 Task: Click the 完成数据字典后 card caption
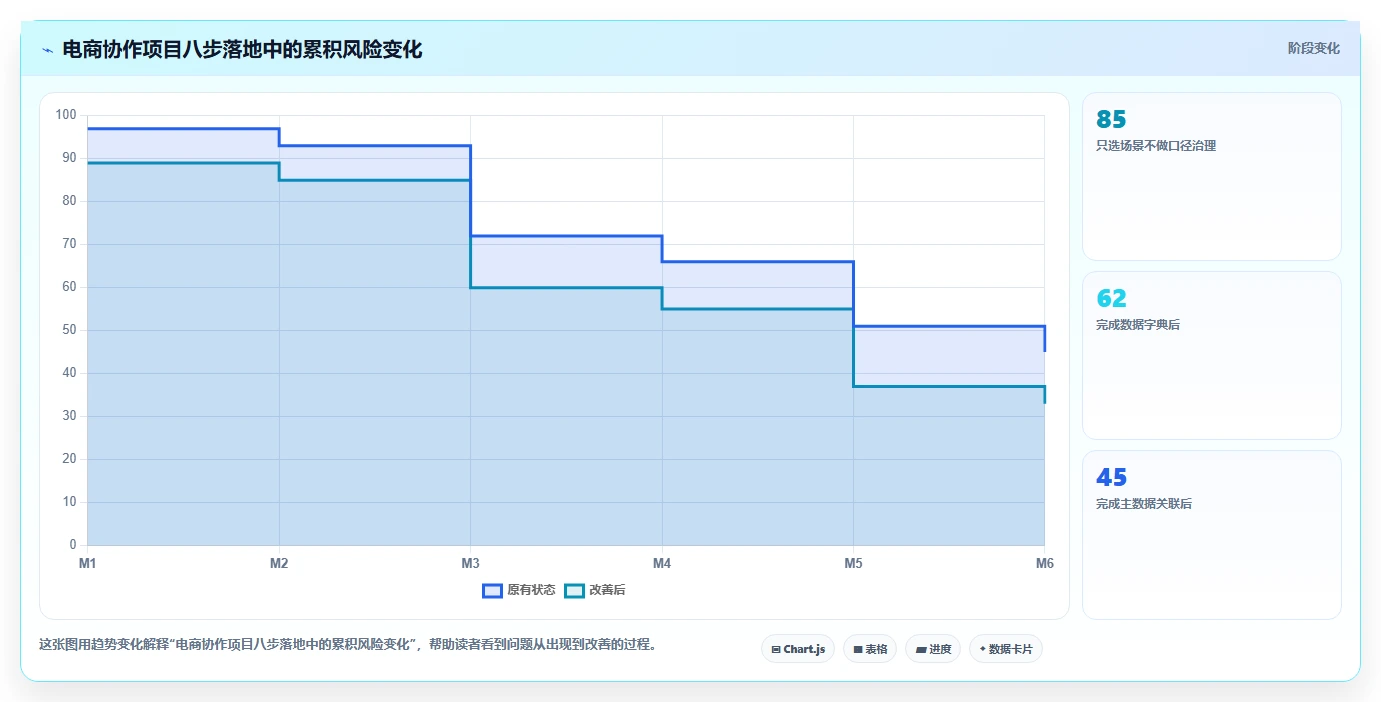(x=1138, y=325)
